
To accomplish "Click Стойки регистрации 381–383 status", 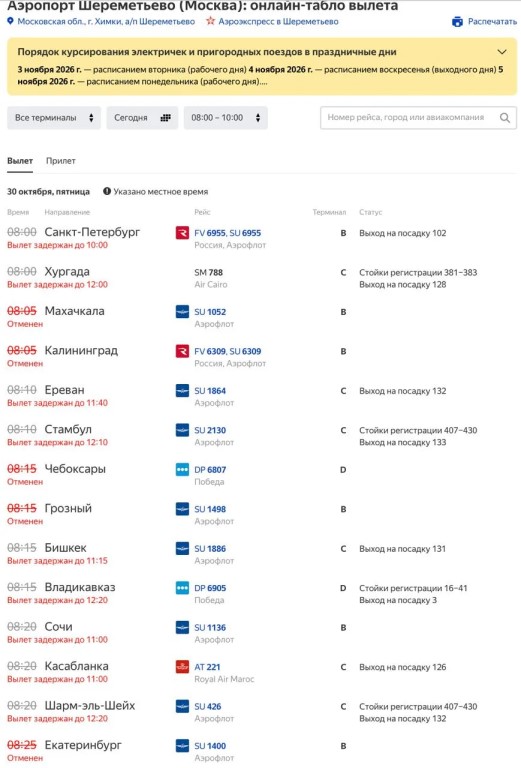I will click(x=418, y=272).
